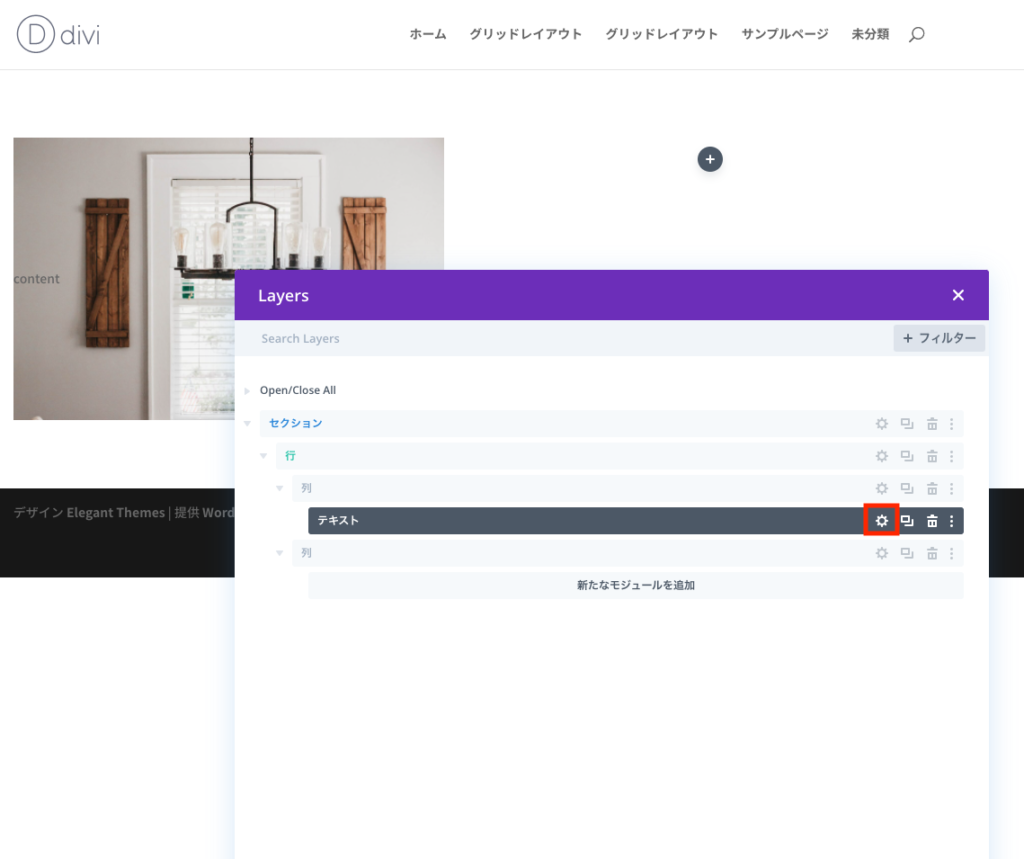Click 新たなモジュールを追加 button
This screenshot has height=859, width=1024.
(x=635, y=585)
